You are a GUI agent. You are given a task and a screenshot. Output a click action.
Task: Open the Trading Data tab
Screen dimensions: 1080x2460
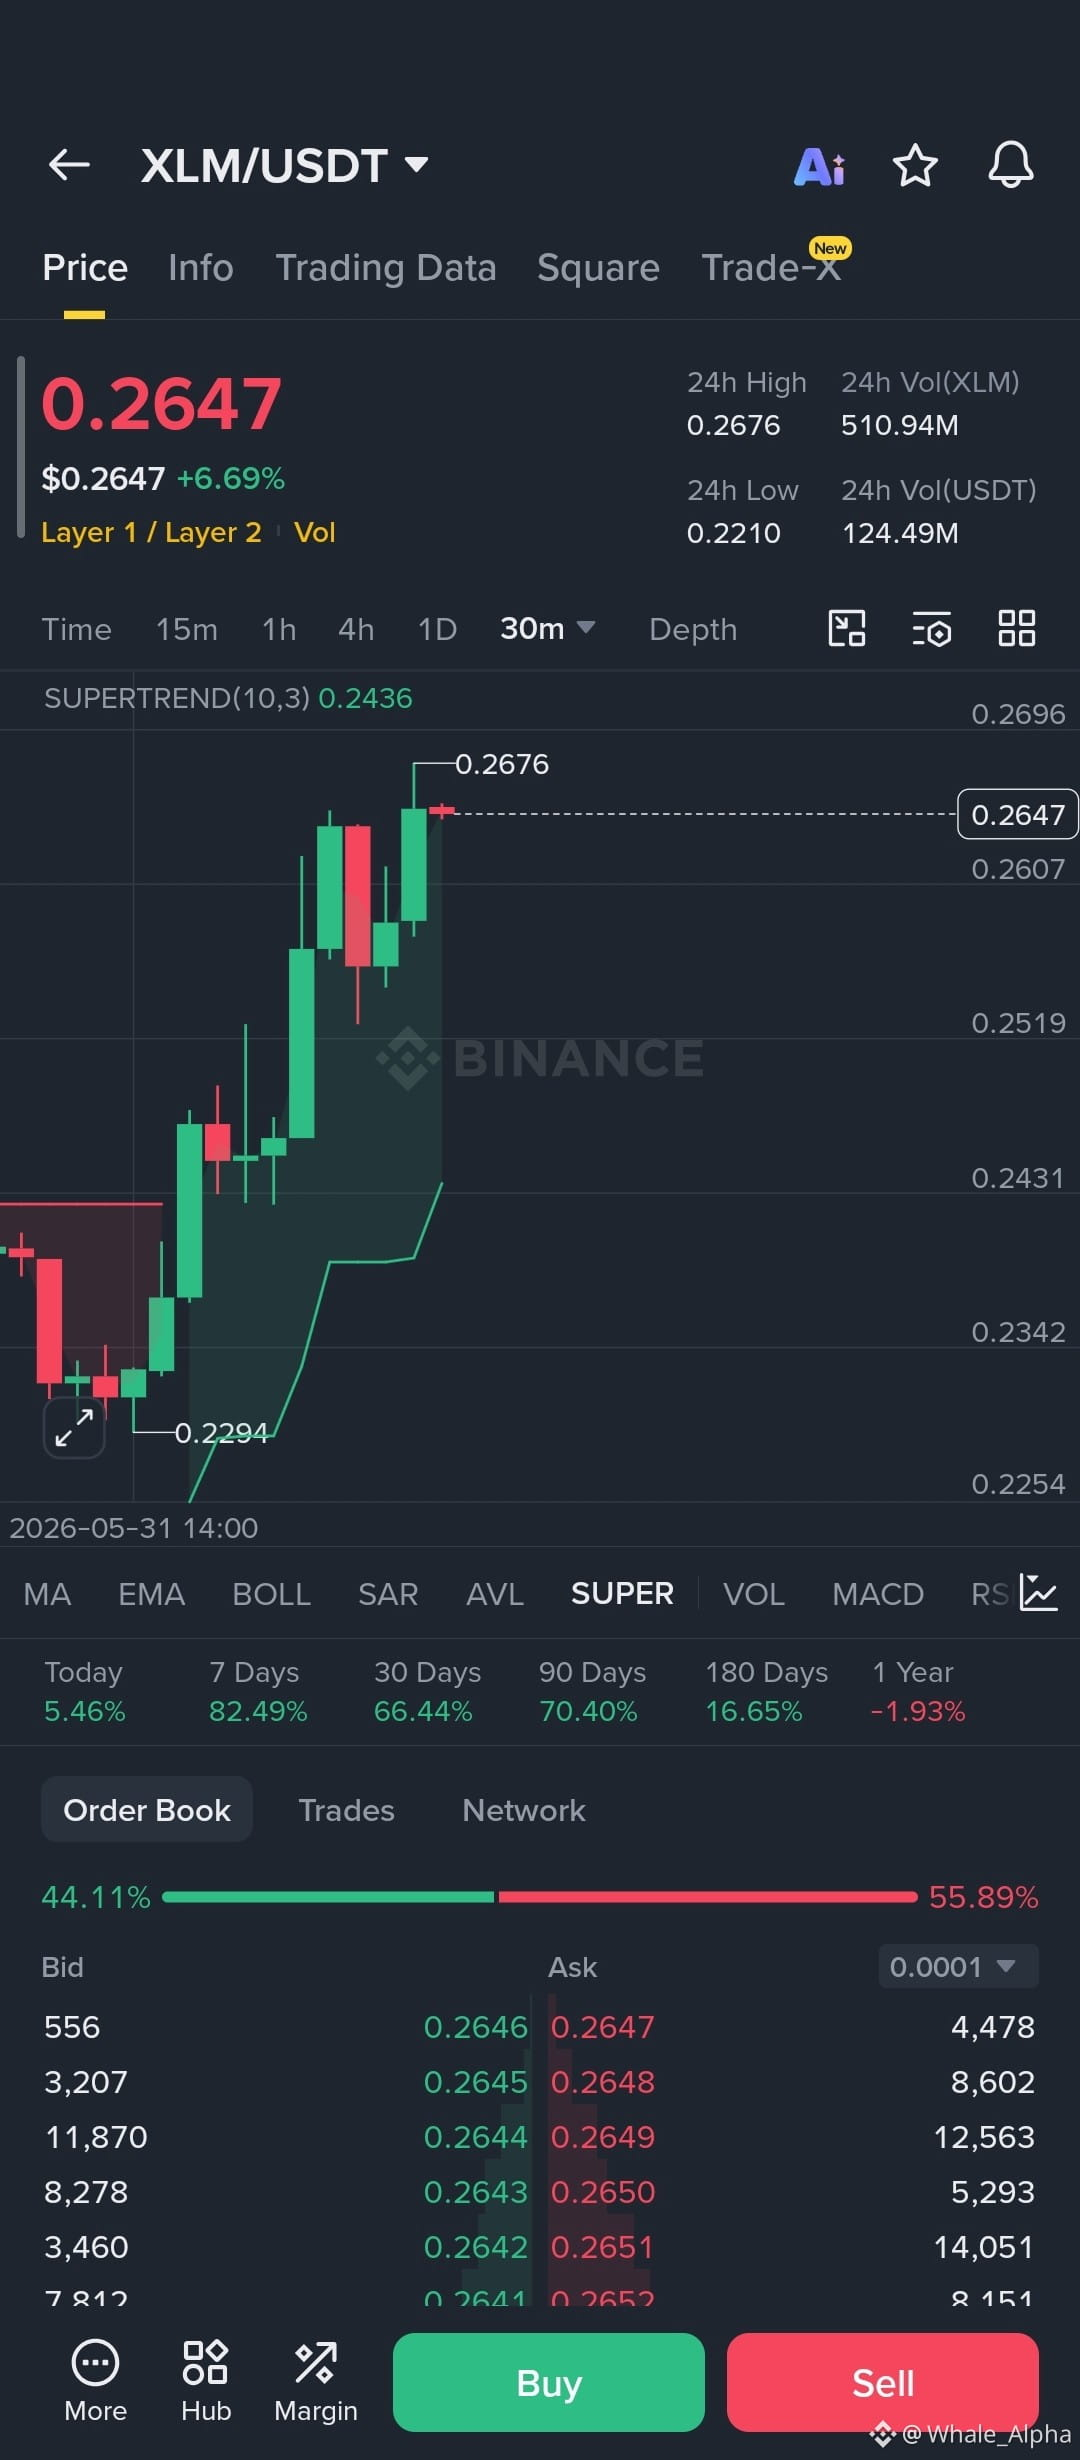(386, 268)
